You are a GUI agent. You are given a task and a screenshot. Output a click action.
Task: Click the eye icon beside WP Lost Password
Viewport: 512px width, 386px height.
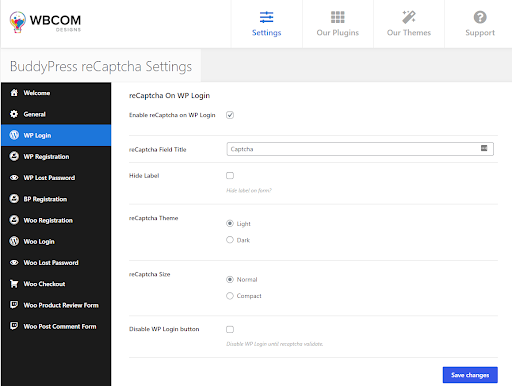[x=14, y=178]
